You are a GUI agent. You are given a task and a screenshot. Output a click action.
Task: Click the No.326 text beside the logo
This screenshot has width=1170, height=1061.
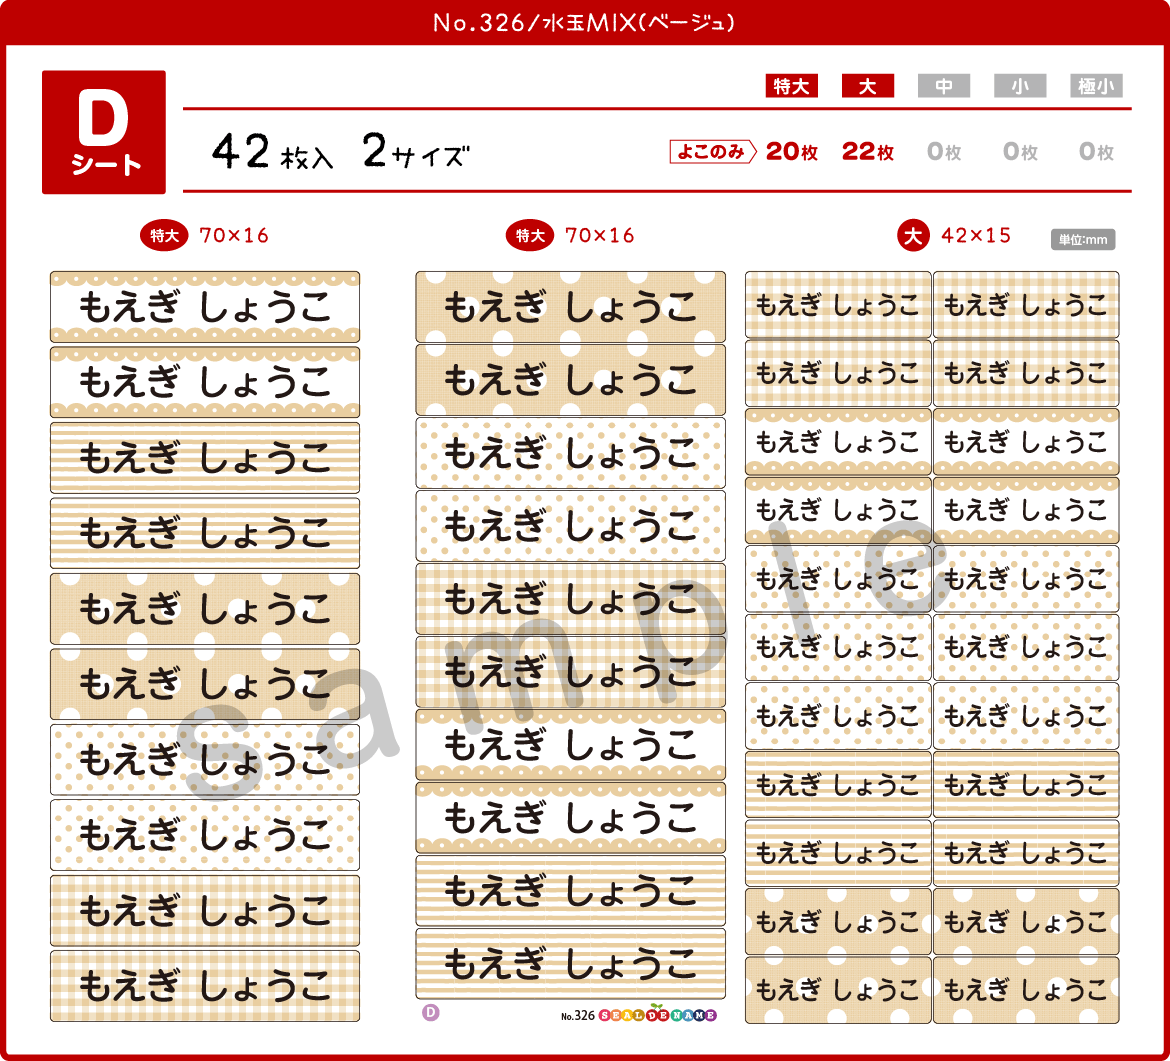tap(578, 1015)
